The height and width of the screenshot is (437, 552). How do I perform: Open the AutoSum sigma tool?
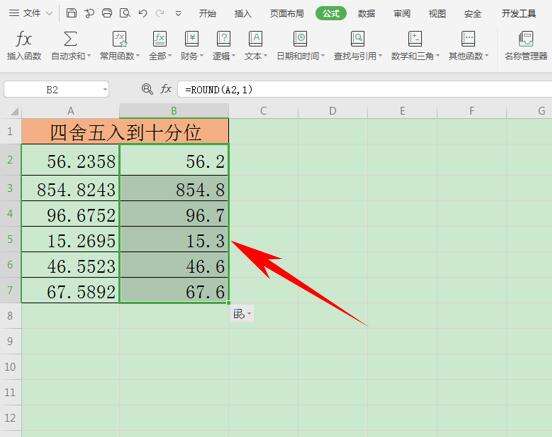point(70,39)
